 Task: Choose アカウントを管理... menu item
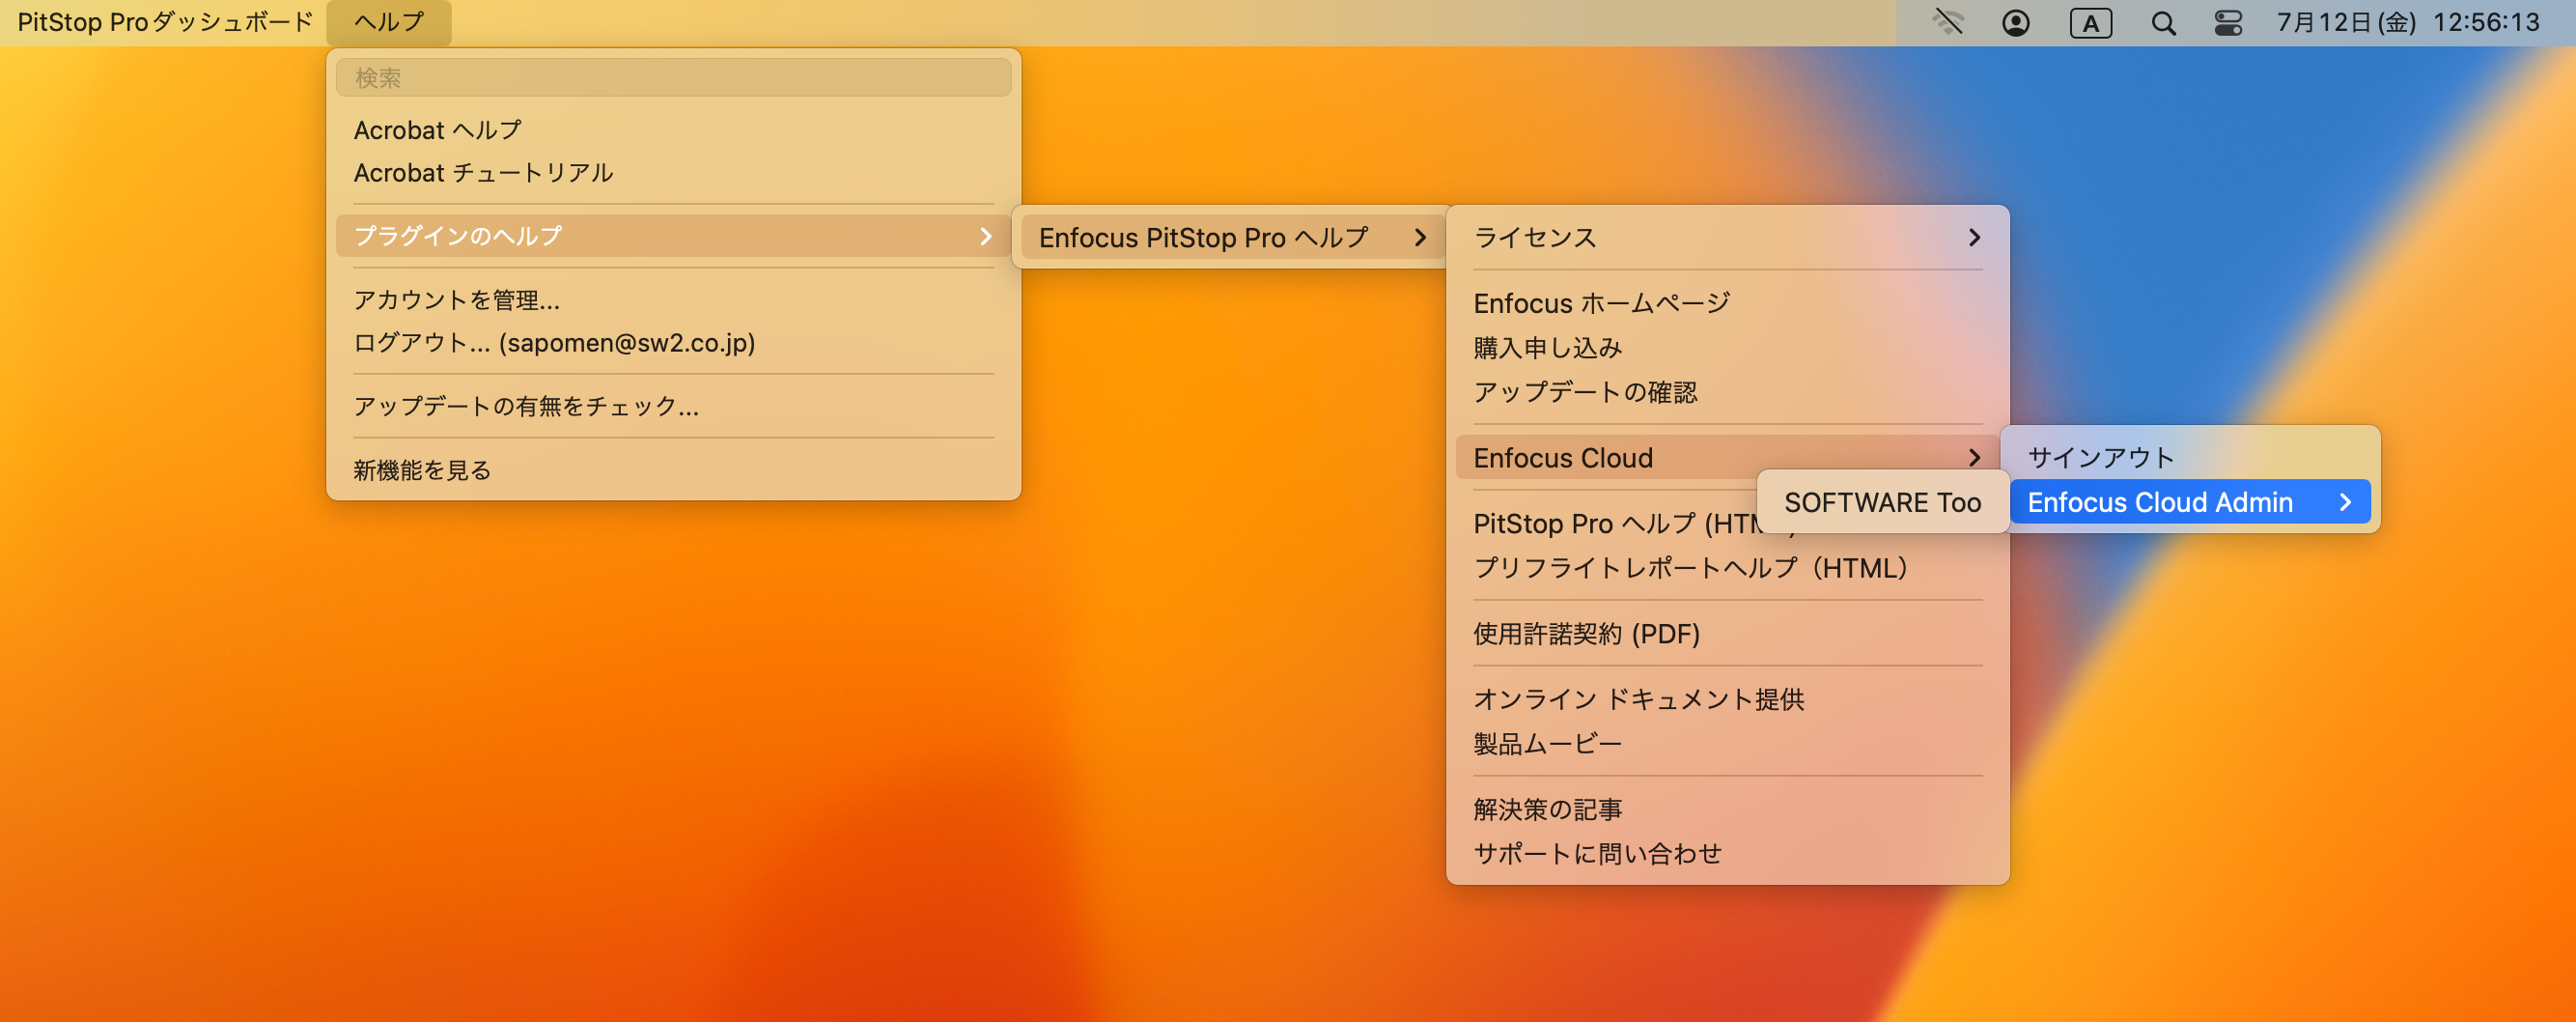pyautogui.click(x=673, y=300)
